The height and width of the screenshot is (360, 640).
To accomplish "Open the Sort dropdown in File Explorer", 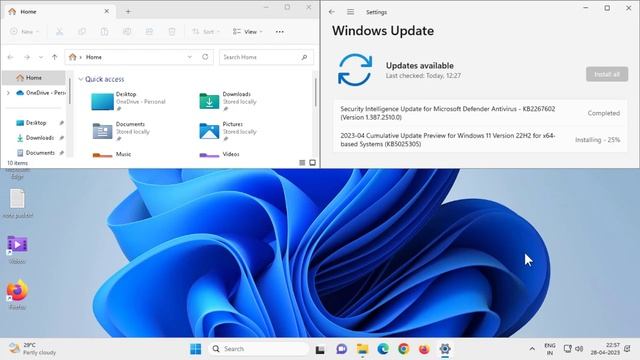I will click(206, 31).
